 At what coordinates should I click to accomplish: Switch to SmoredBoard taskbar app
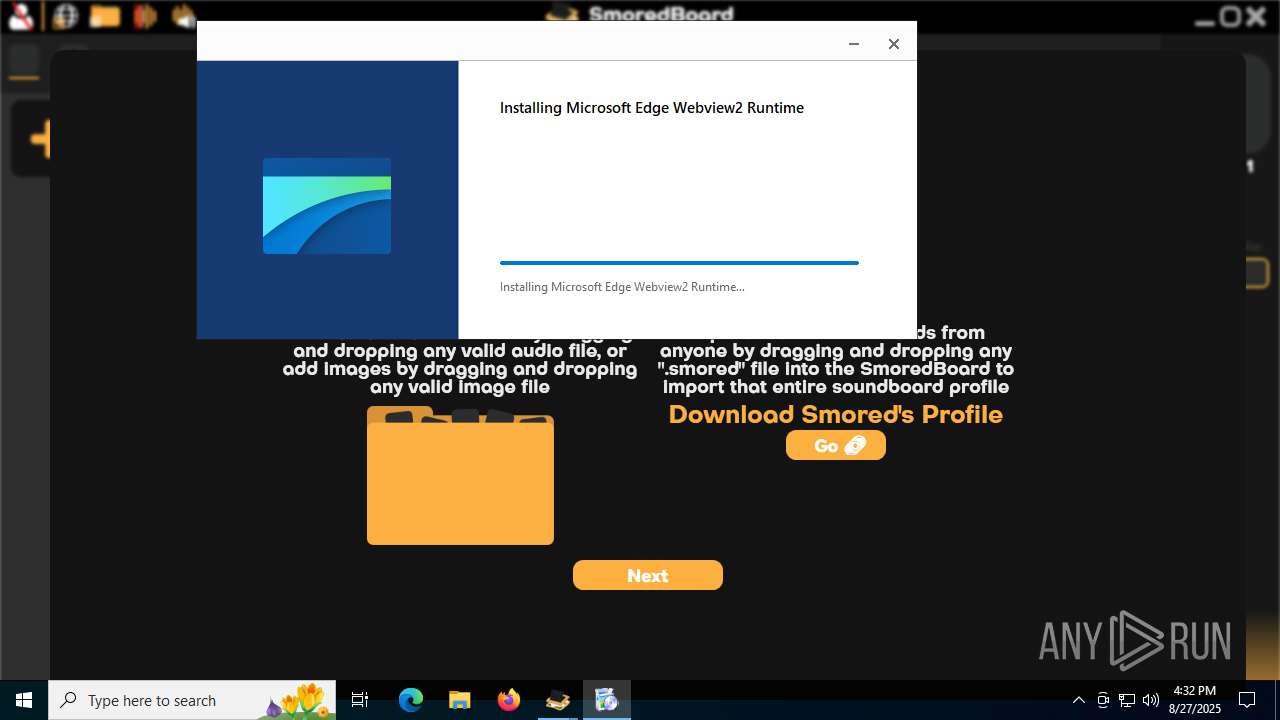click(x=558, y=700)
